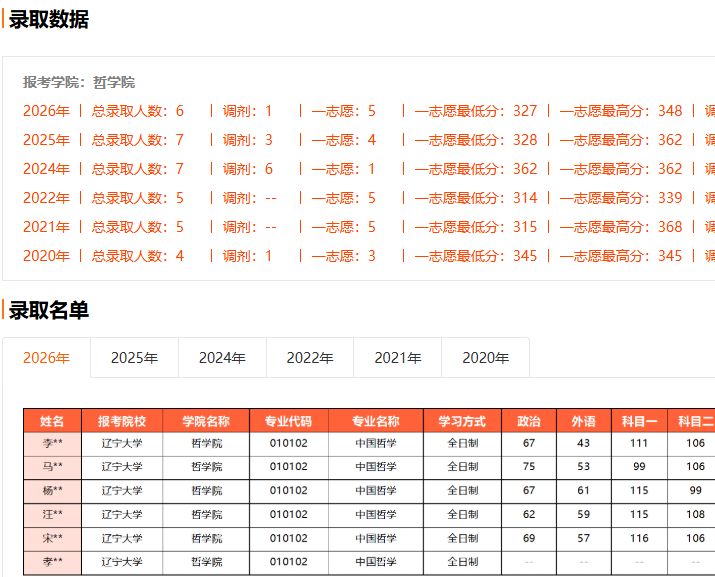
Task: Click 外语 score 43 cell
Action: point(584,443)
